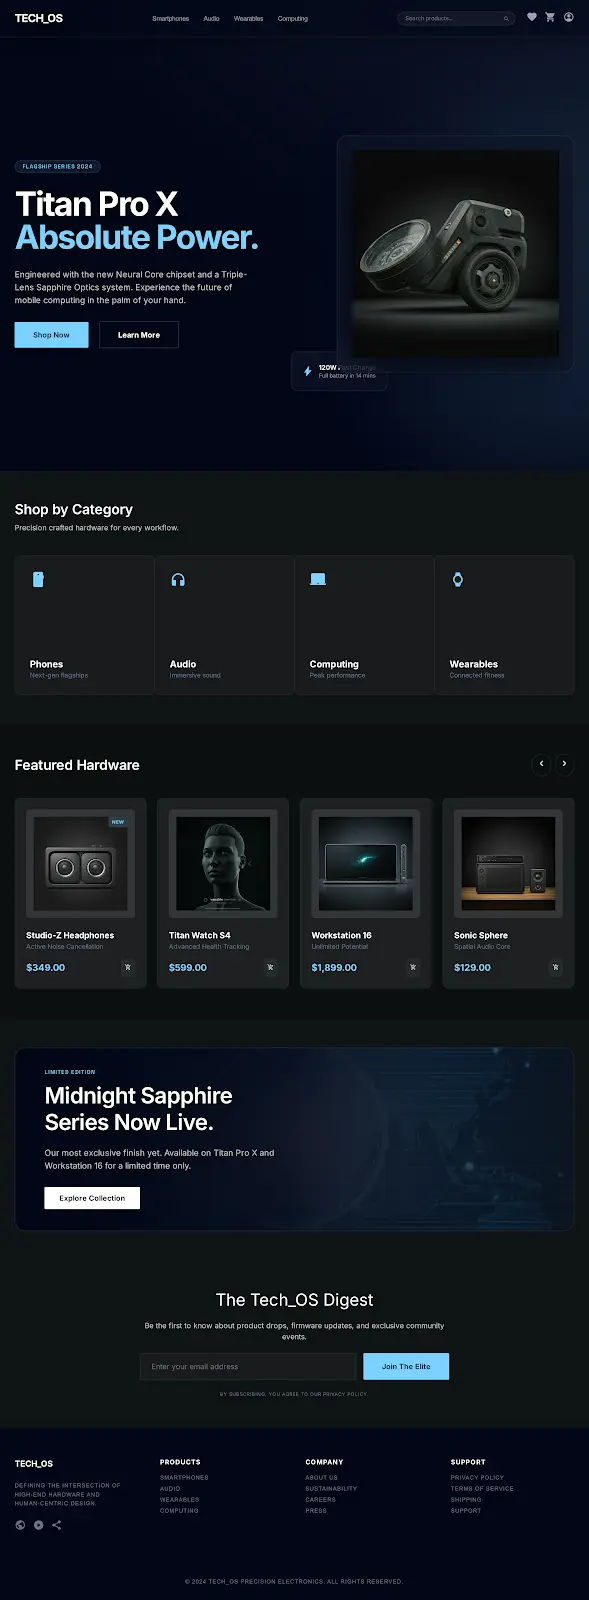Click the search magnifier icon

506,19
